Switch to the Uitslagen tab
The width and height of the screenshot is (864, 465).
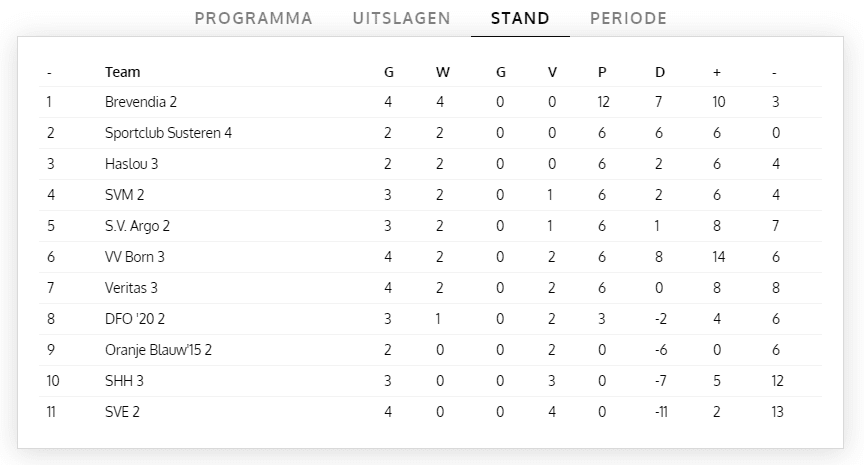click(401, 18)
